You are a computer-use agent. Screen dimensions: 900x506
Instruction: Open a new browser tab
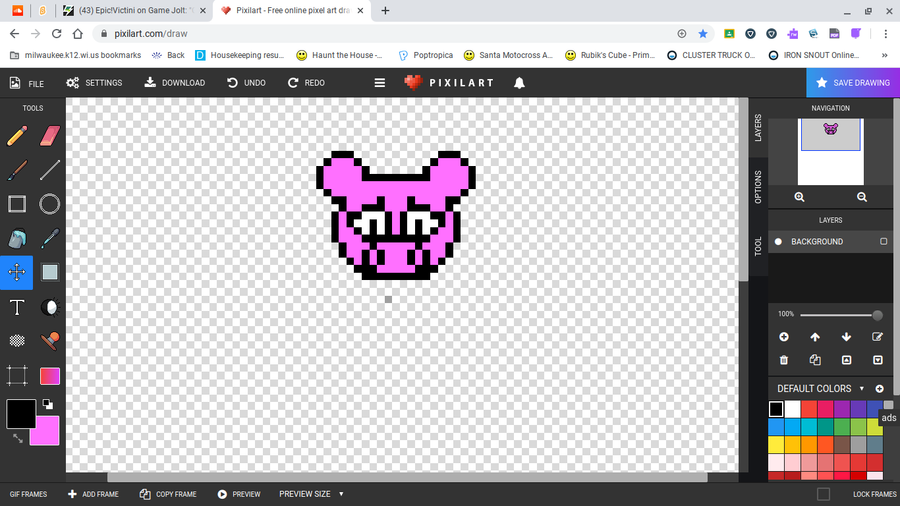tap(385, 10)
